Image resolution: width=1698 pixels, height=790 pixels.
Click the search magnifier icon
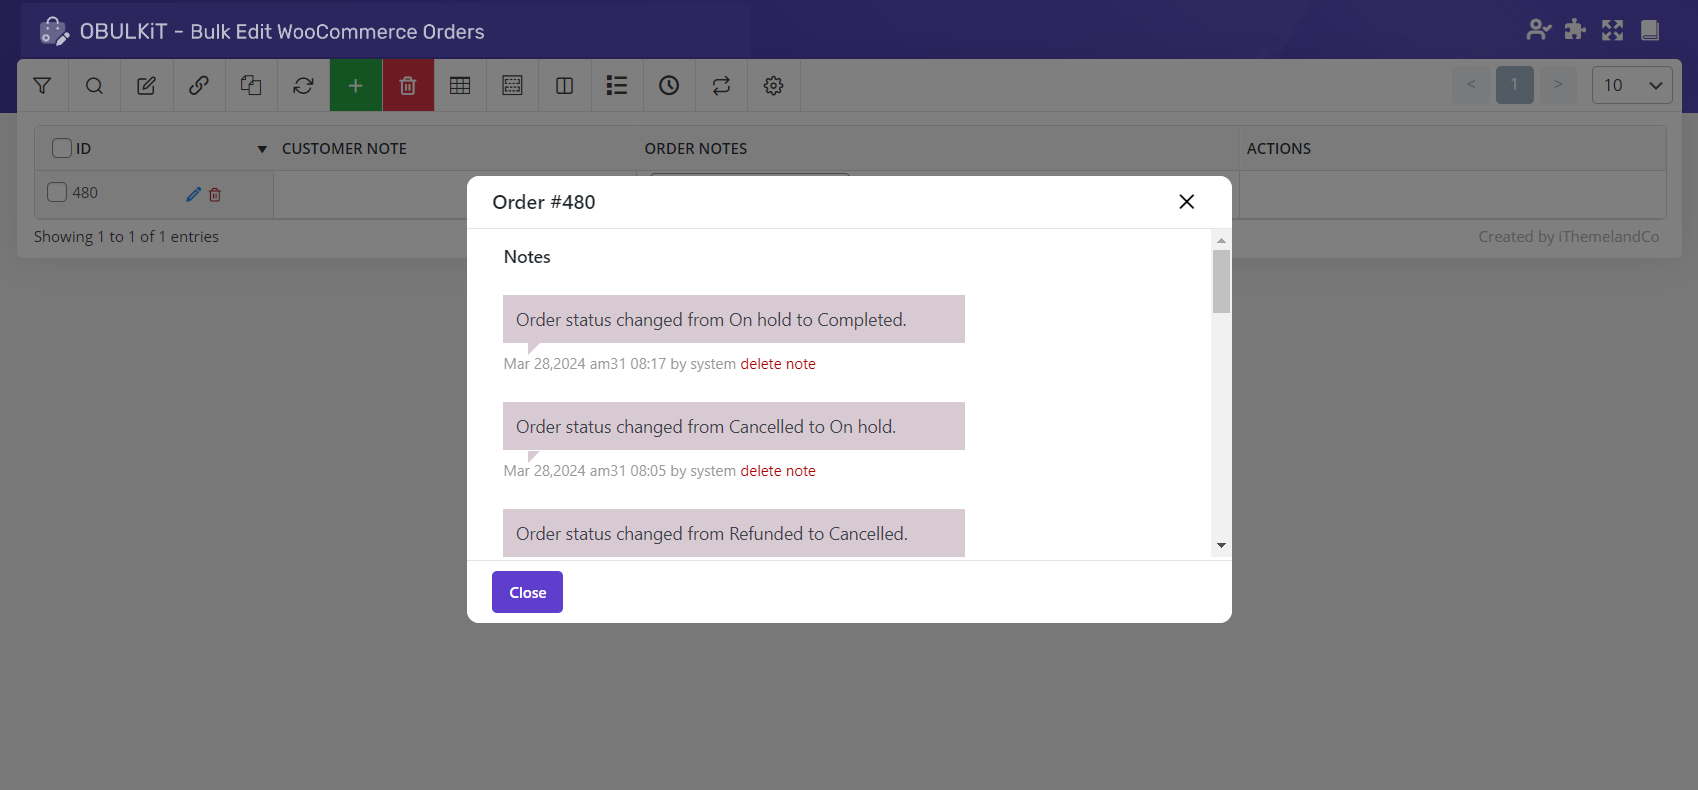click(94, 86)
